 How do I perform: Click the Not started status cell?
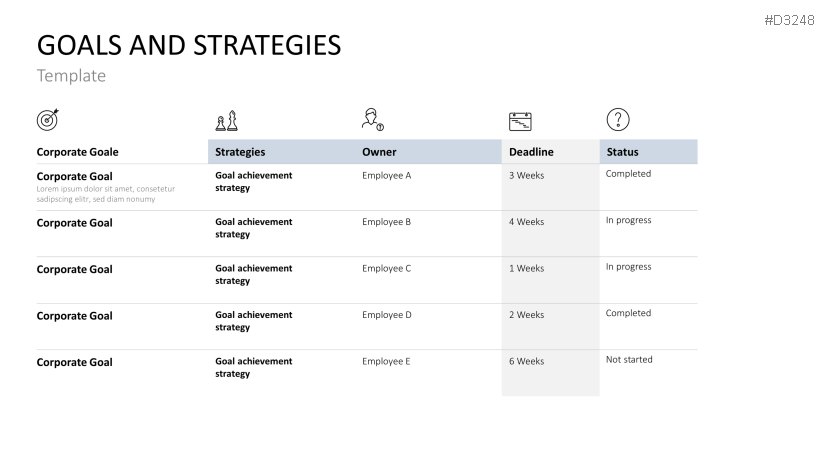tap(628, 360)
